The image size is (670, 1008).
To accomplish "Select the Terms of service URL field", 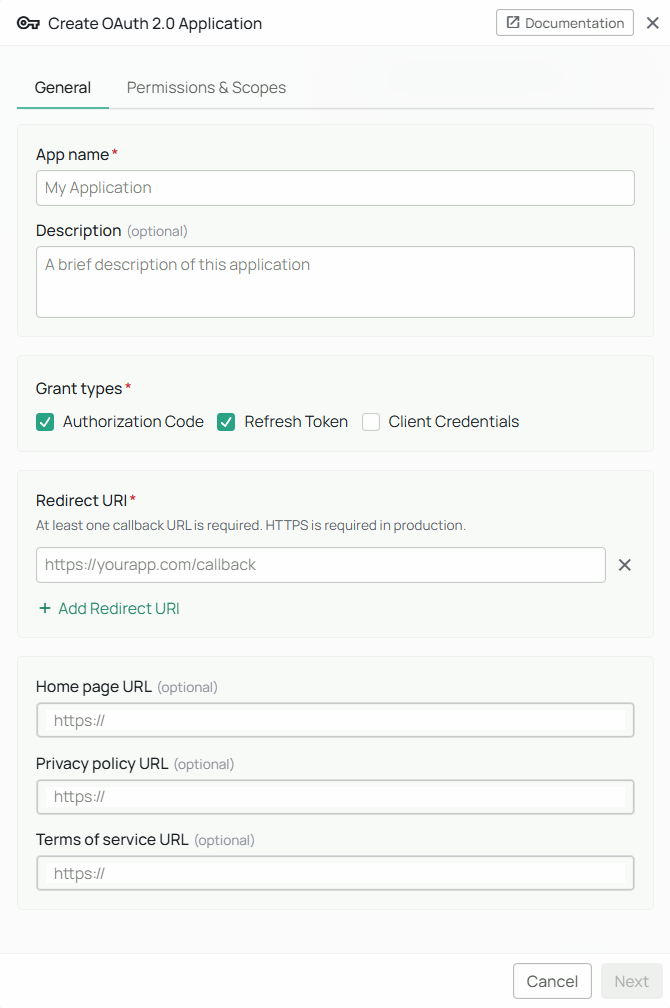I will tap(335, 873).
